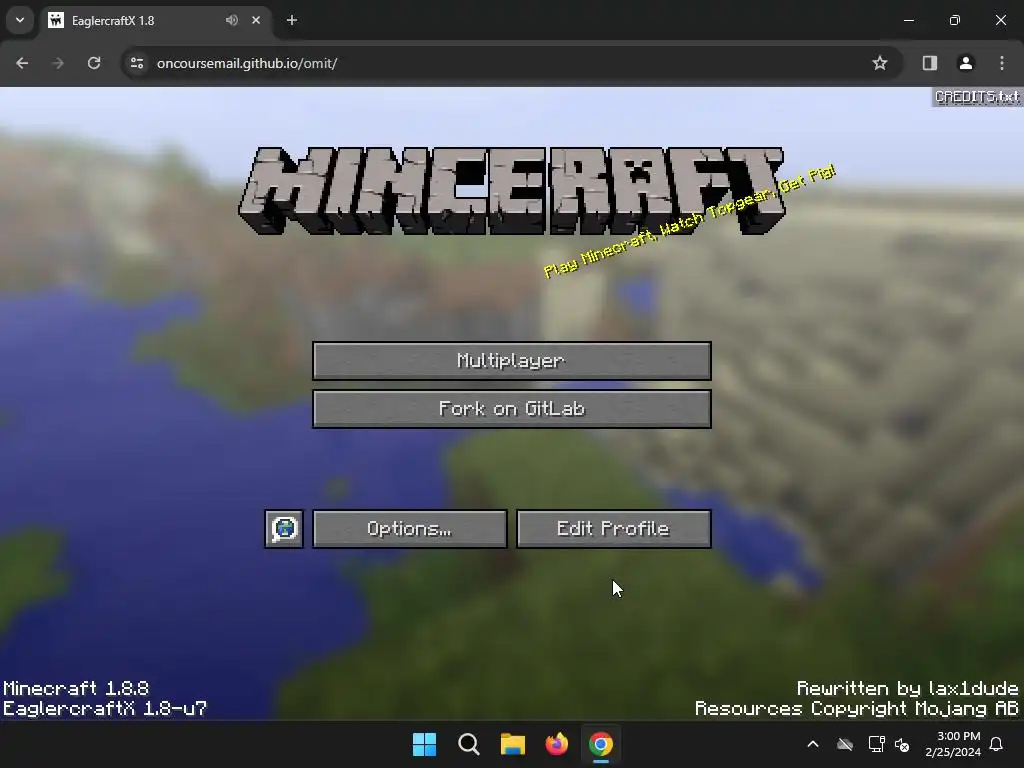Go back in browser history
This screenshot has height=768, width=1024.
click(22, 63)
